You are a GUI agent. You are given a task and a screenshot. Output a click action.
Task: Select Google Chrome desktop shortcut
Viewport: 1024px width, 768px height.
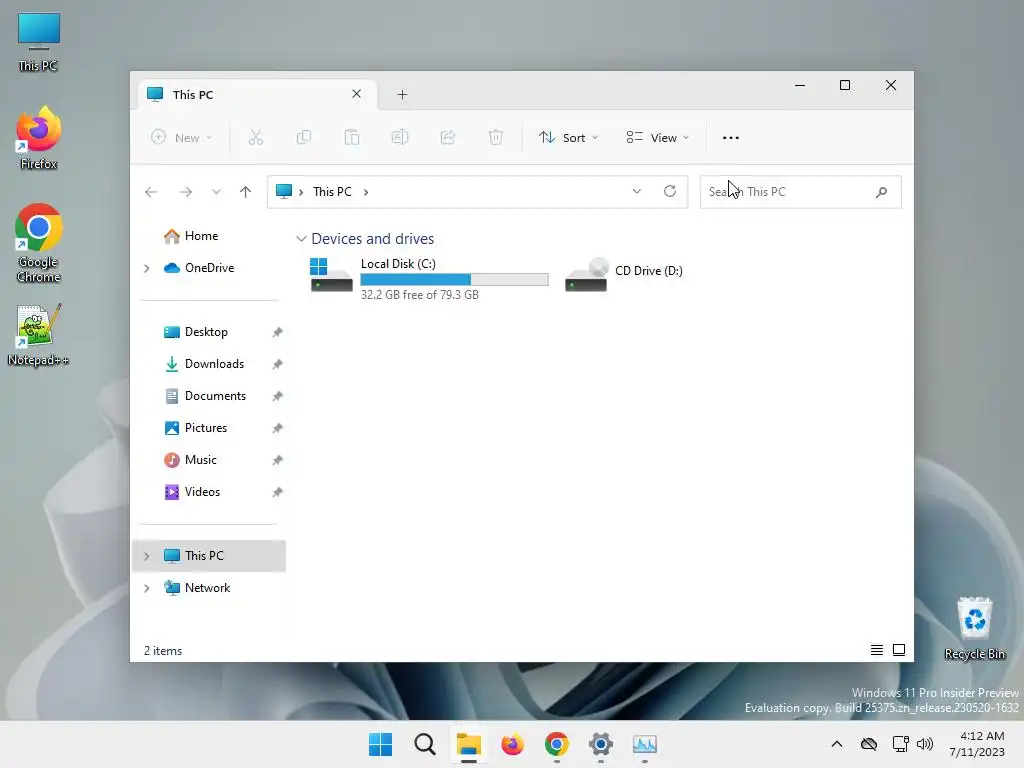[39, 244]
